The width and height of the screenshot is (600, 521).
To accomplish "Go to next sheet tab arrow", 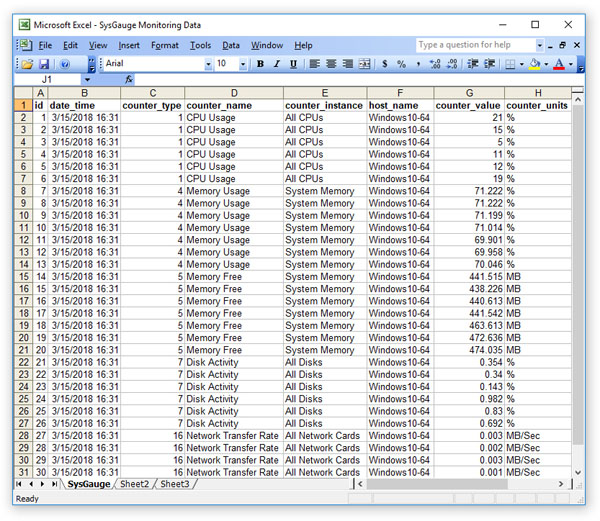I will (42, 484).
